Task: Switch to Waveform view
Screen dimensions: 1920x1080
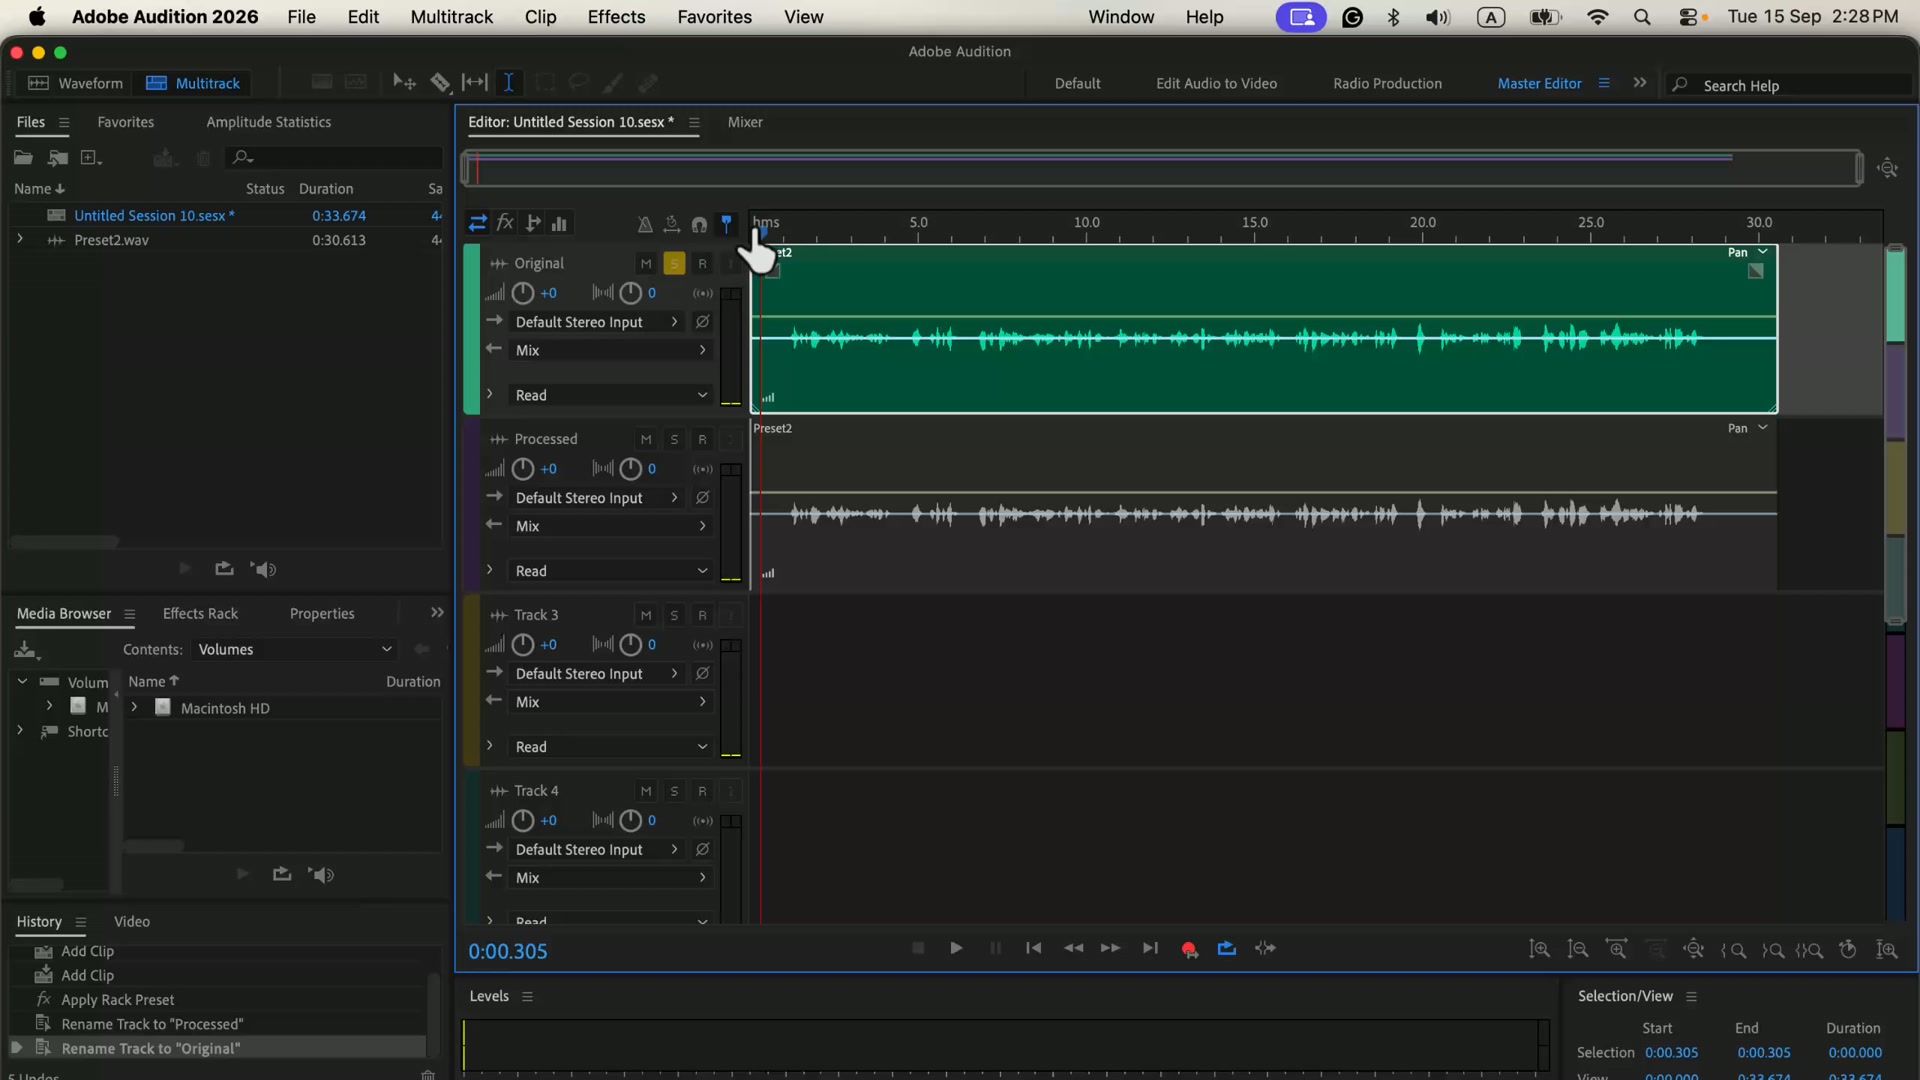Action: pos(76,83)
